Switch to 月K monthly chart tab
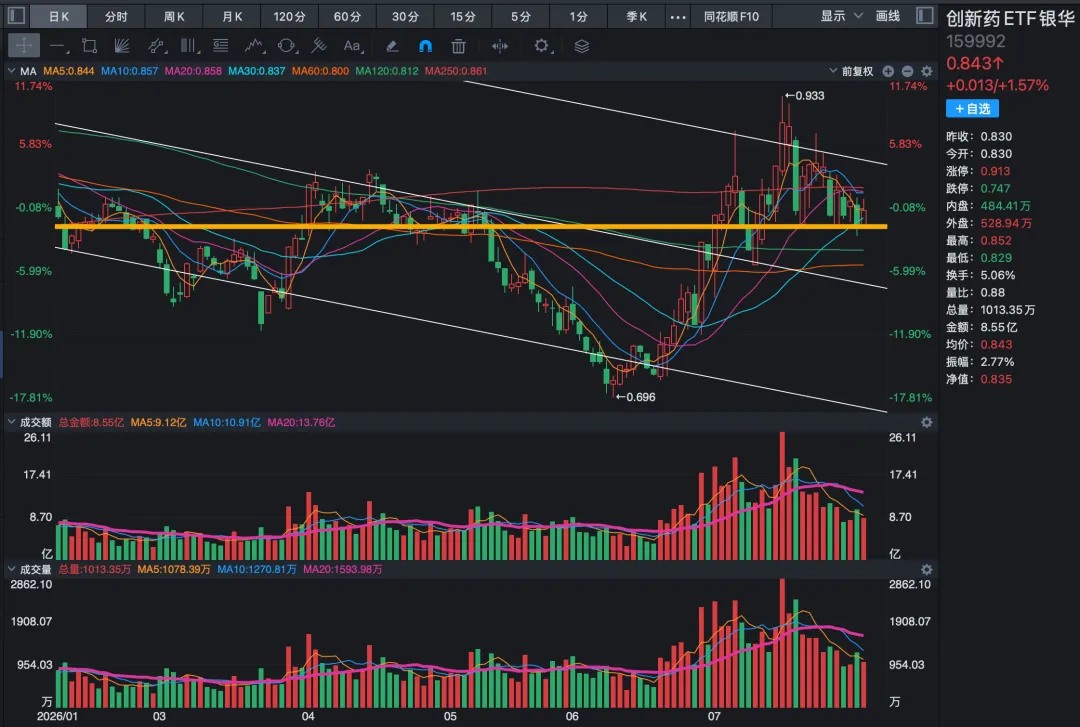The image size is (1080, 727). tap(232, 16)
